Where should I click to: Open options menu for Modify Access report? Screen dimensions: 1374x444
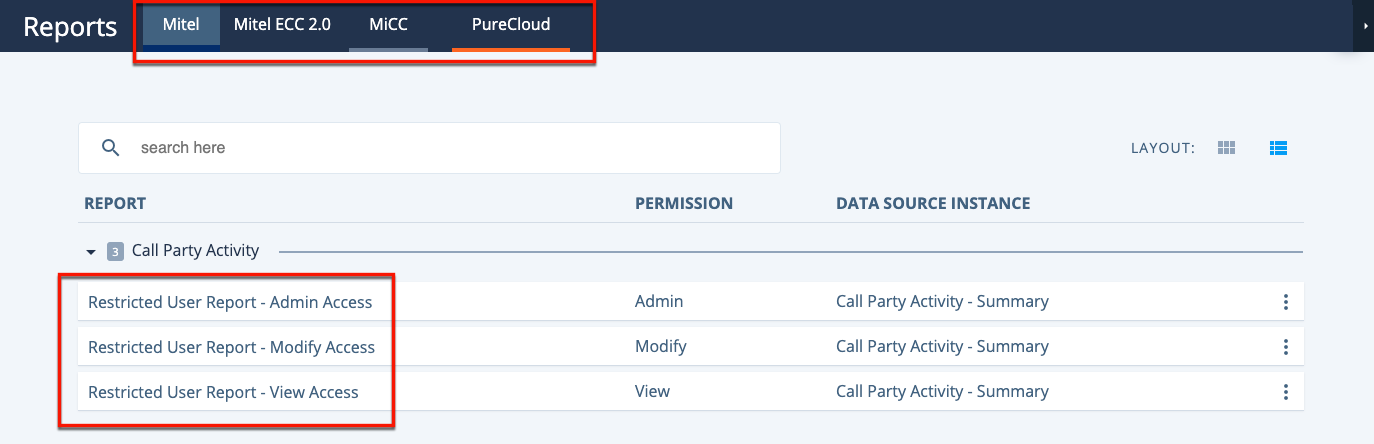coord(1286,347)
